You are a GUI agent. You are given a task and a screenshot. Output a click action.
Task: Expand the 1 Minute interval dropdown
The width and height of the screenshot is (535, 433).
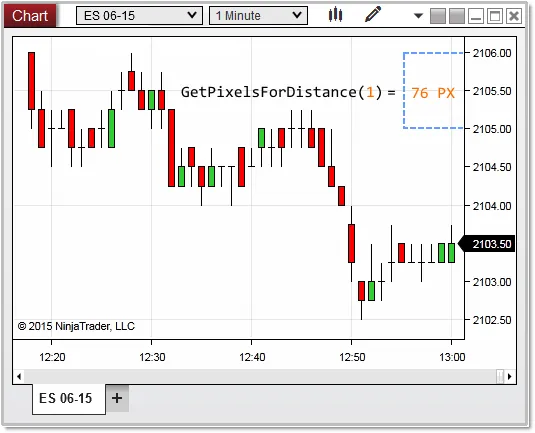258,16
